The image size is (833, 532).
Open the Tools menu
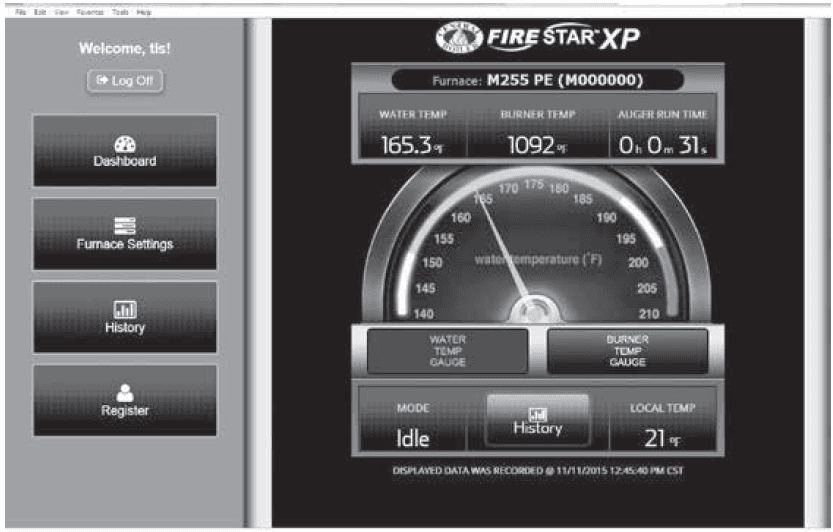click(x=120, y=12)
